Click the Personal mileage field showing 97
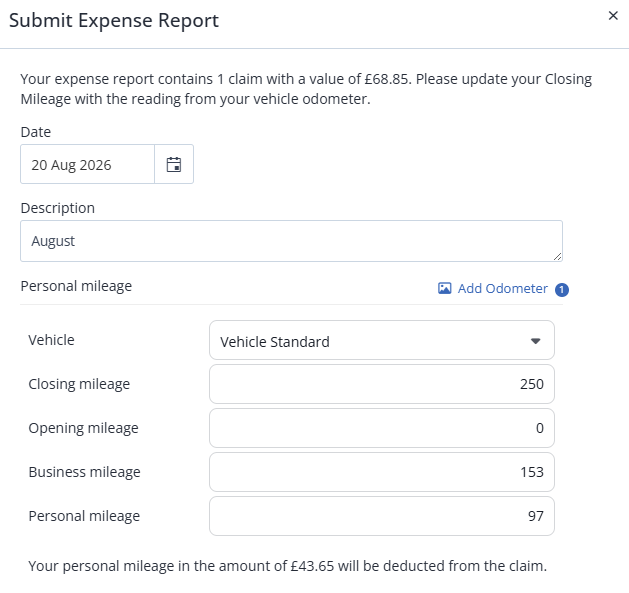This screenshot has height=593, width=629. pos(381,516)
